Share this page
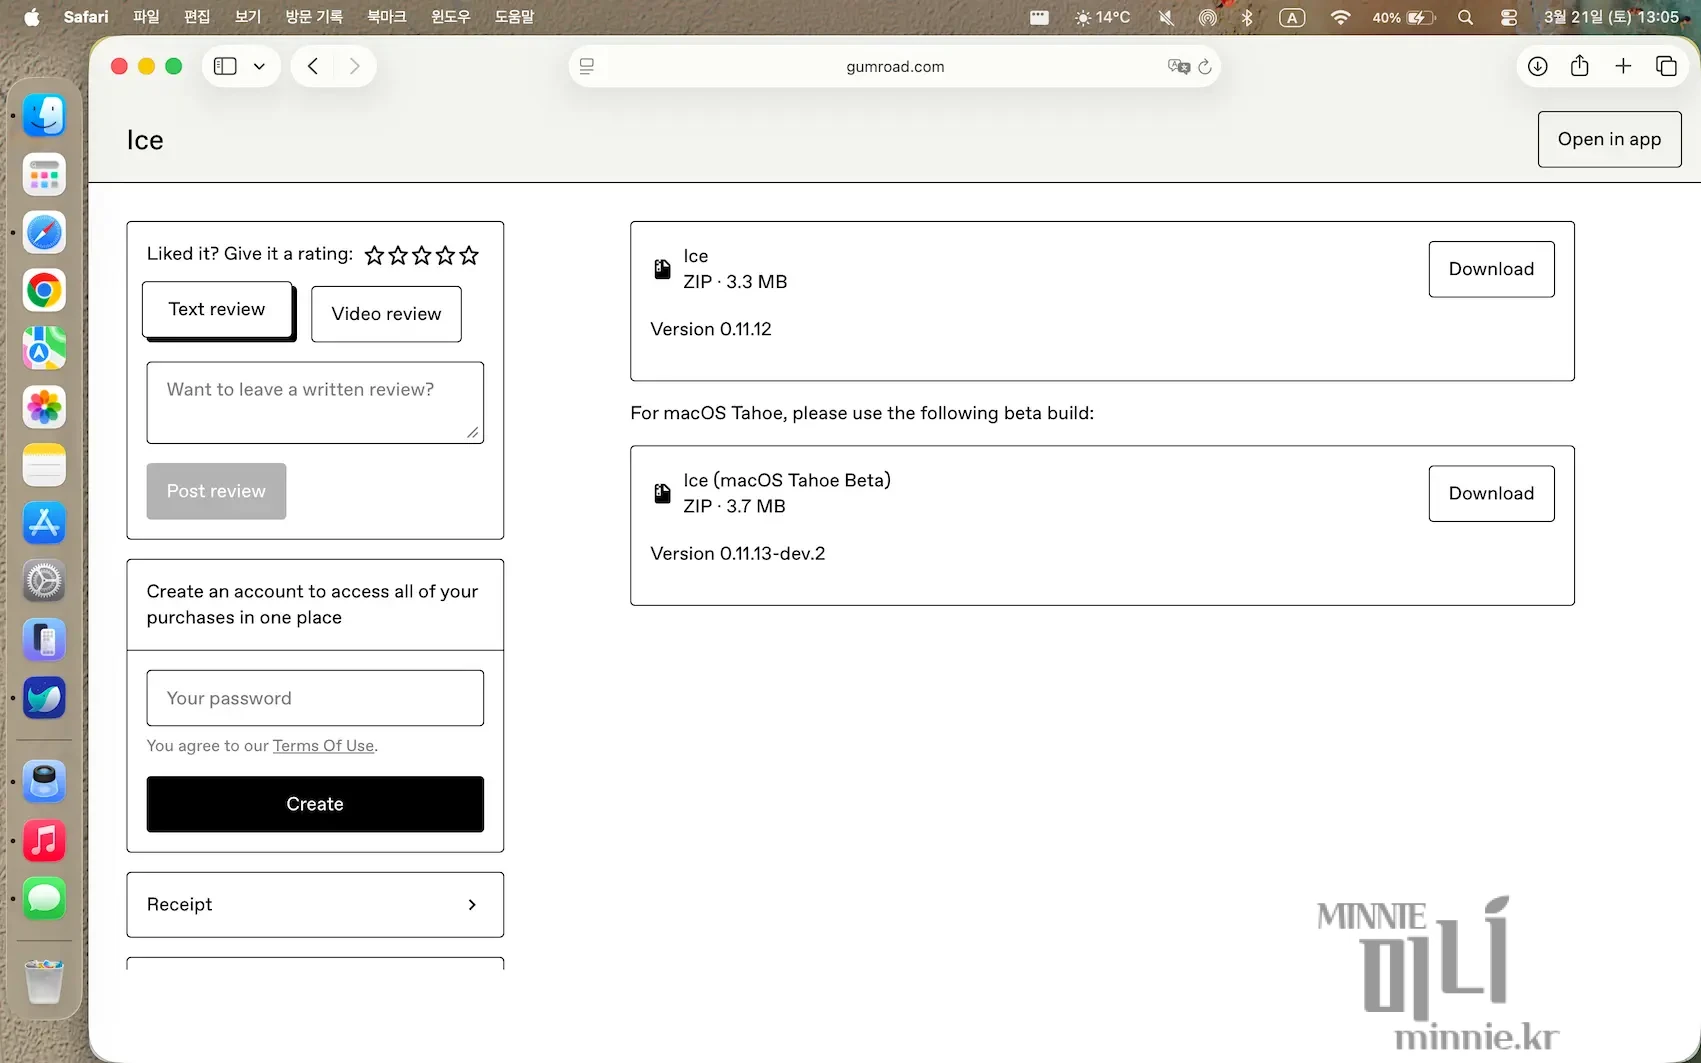 point(1580,66)
